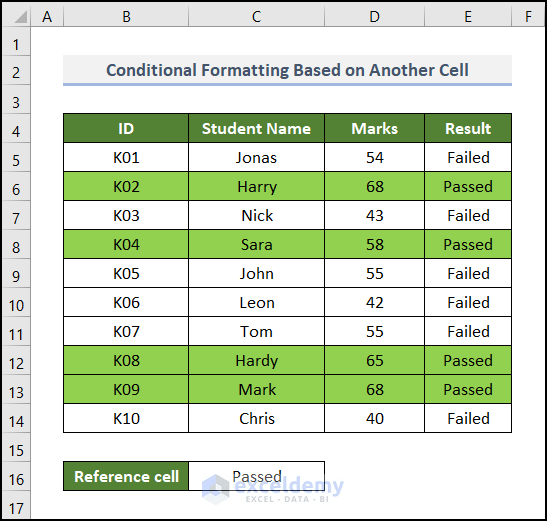547x521 pixels.
Task: Select row 8 header
Action: coord(16,244)
